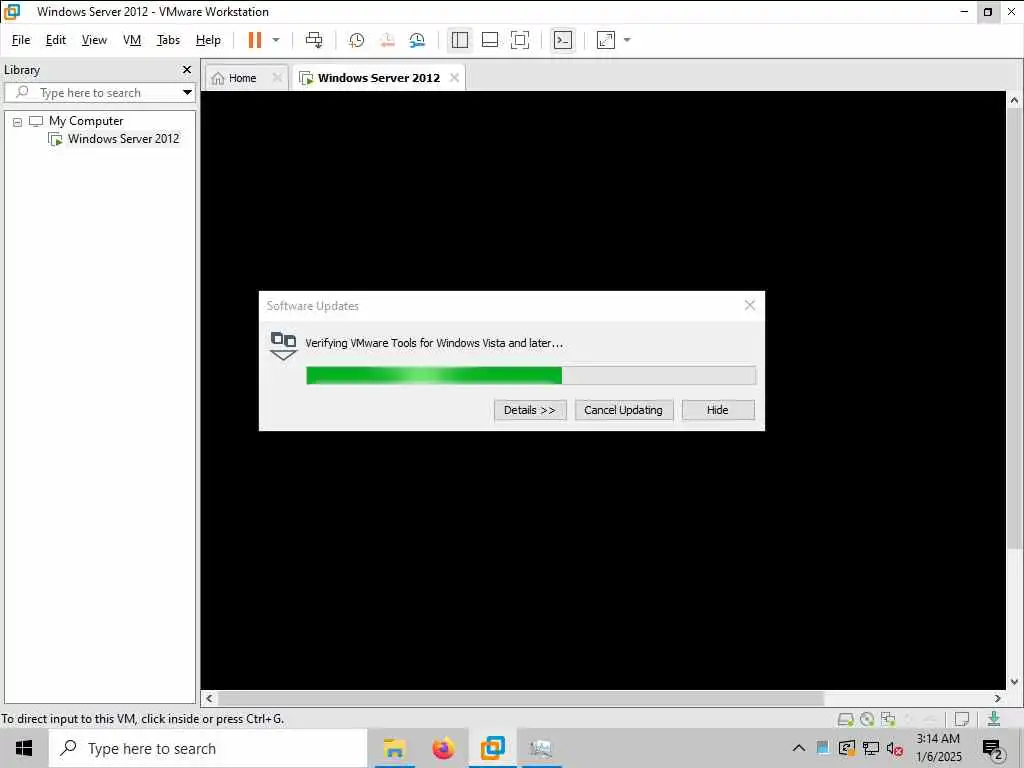
Task: Open the notification center icon
Action: coord(993,750)
